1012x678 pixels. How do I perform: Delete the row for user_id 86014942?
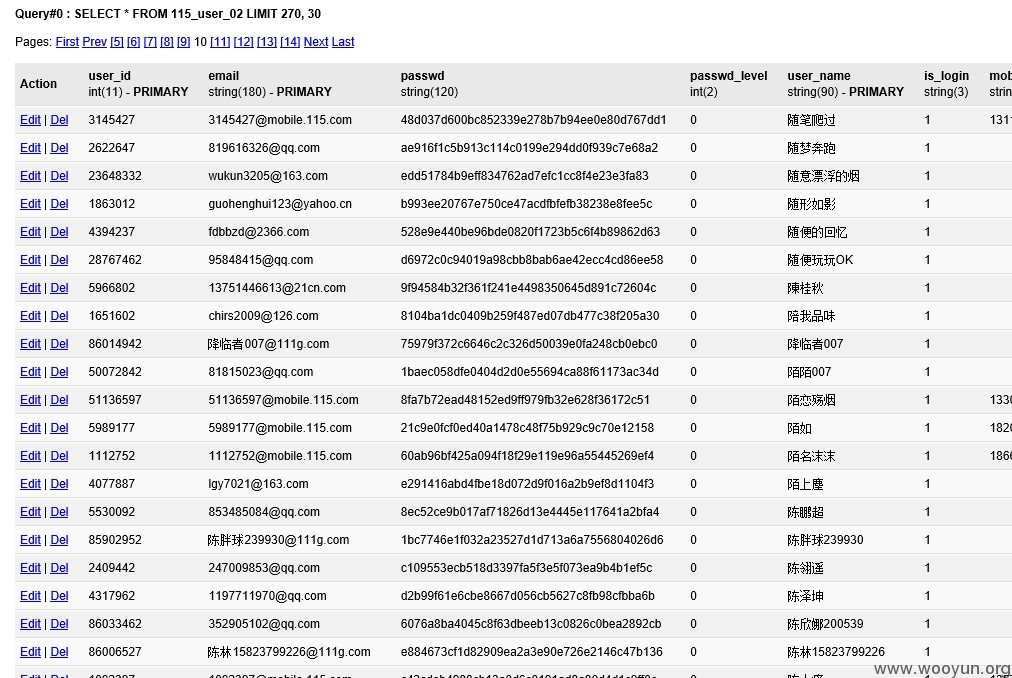coord(59,344)
